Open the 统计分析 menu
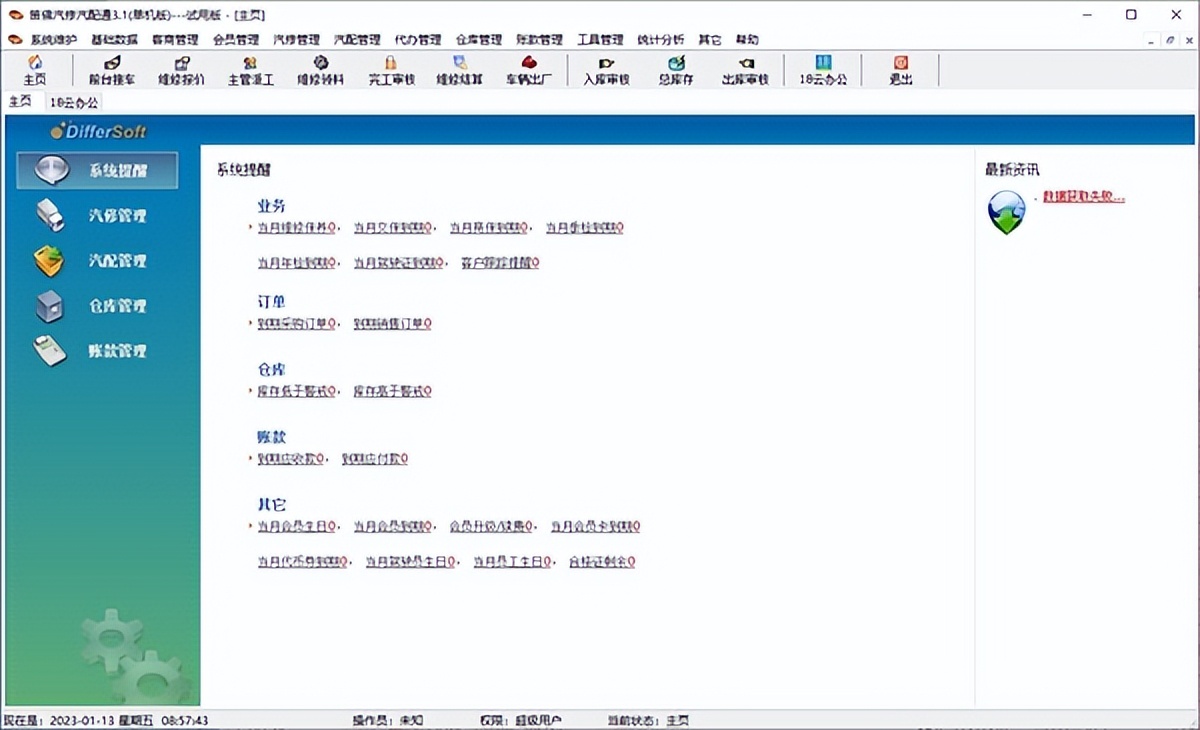This screenshot has height=730, width=1200. pyautogui.click(x=659, y=39)
